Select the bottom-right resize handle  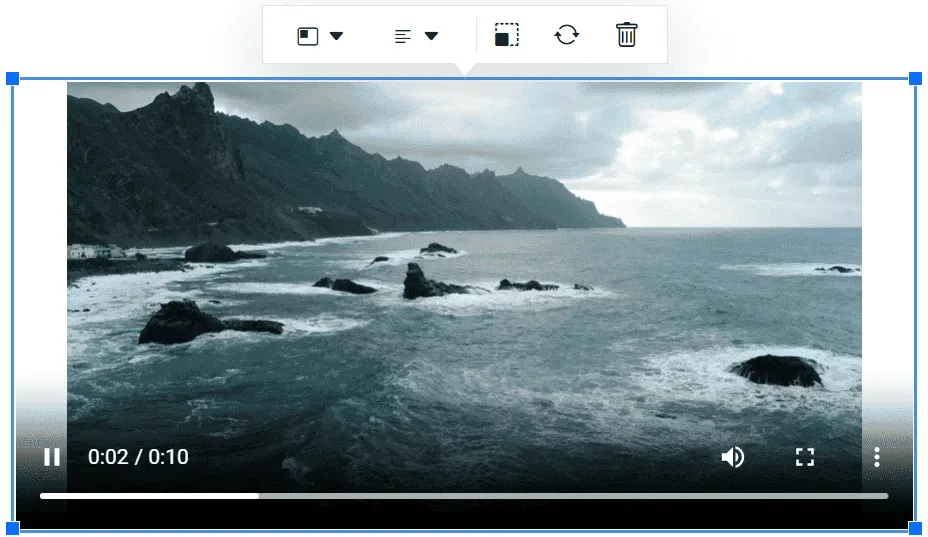pos(915,528)
